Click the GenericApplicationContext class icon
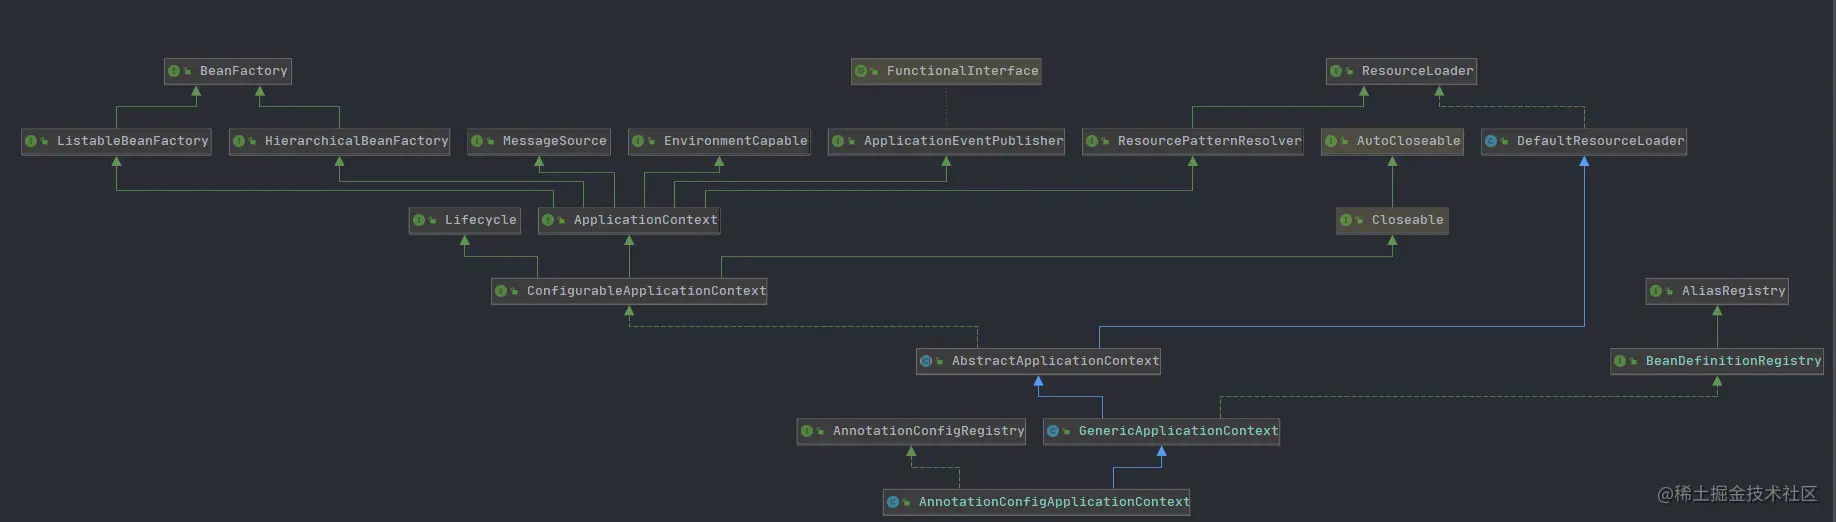This screenshot has height=522, width=1836. click(1053, 431)
